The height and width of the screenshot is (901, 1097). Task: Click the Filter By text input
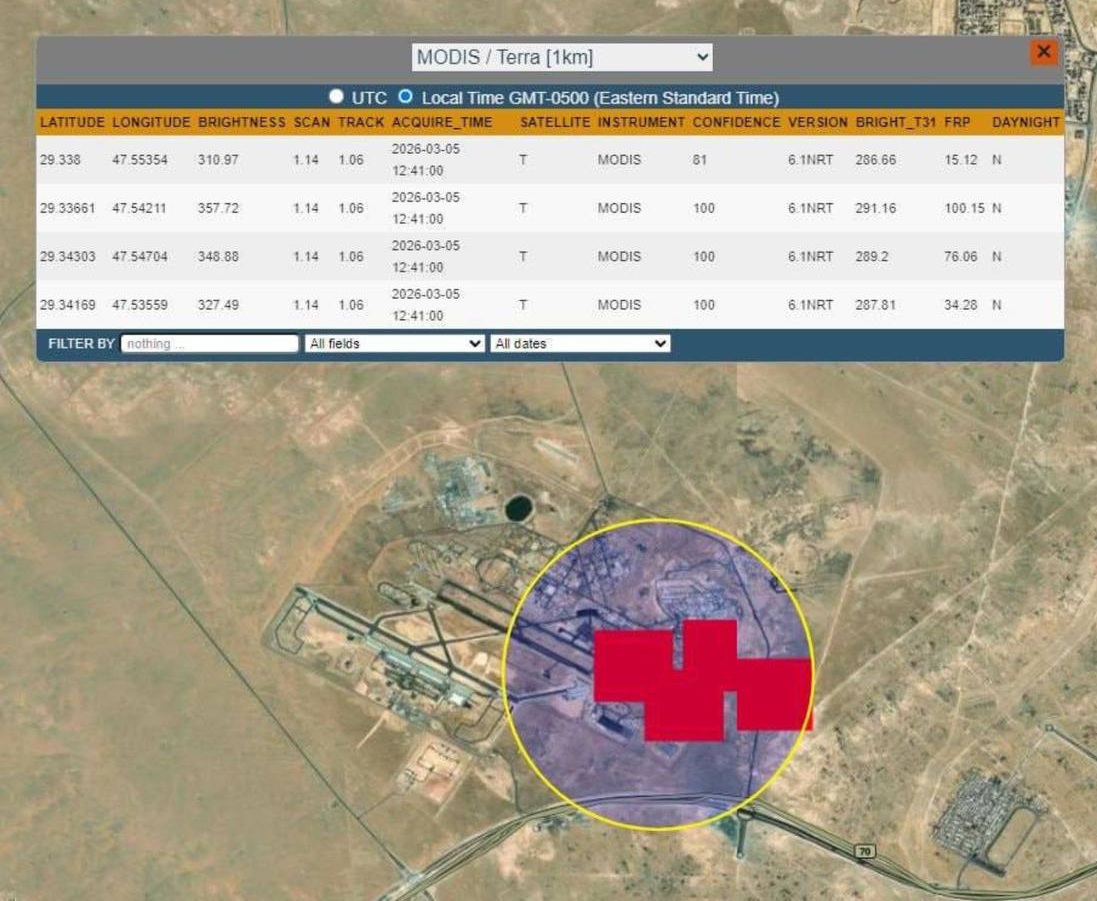209,343
